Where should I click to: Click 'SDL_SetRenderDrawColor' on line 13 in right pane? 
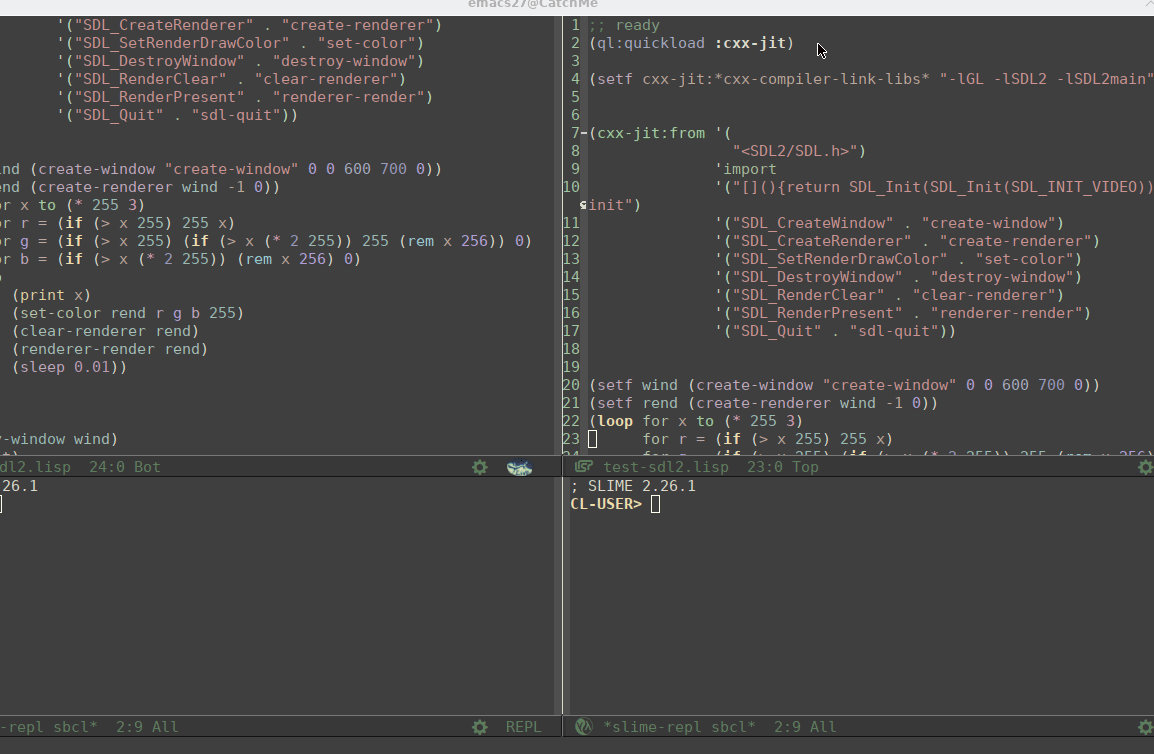coord(844,259)
